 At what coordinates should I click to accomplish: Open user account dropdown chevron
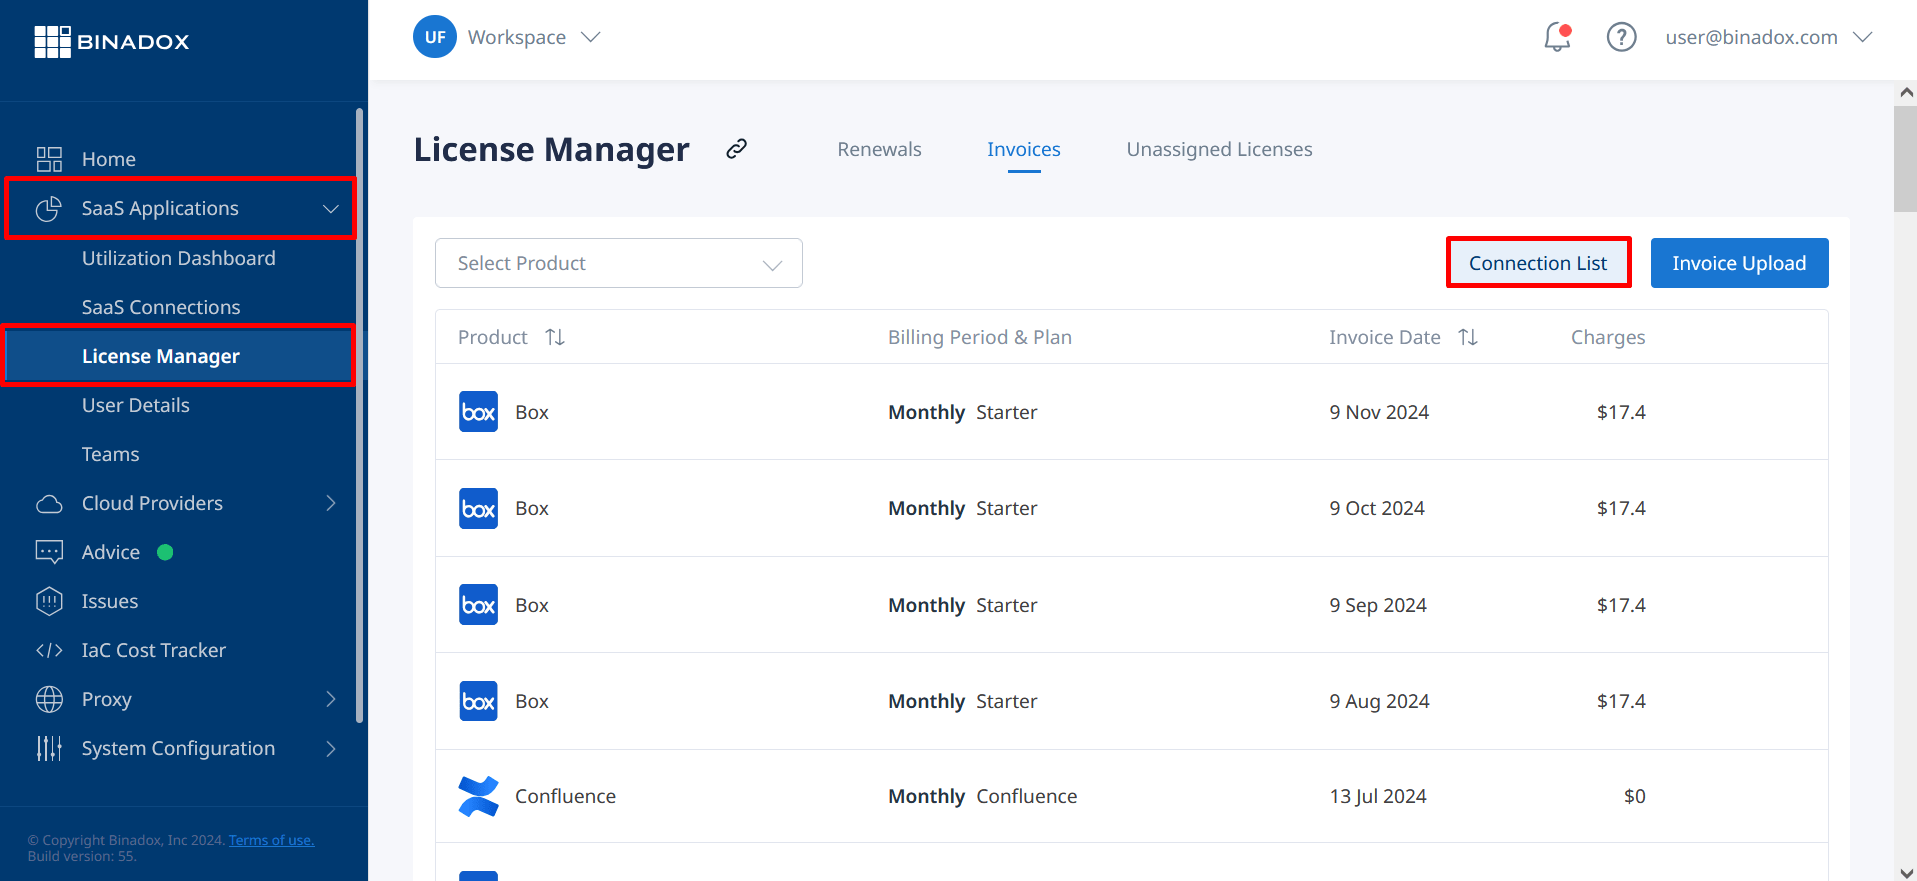1862,37
